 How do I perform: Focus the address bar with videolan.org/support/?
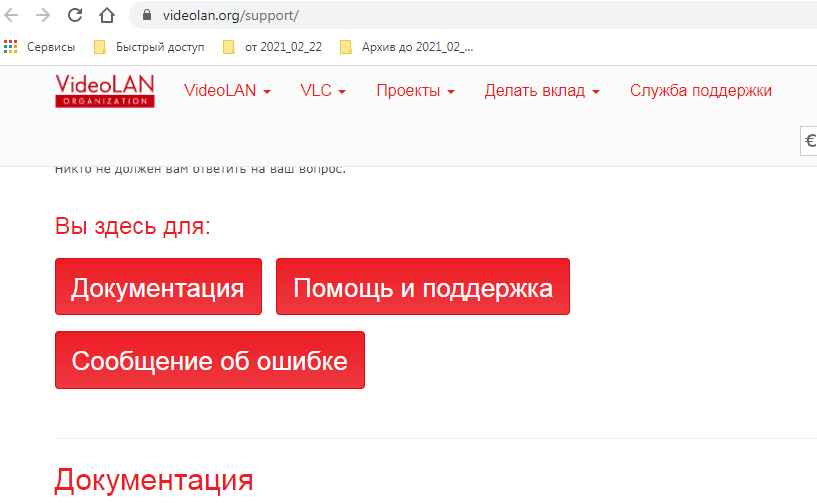coord(473,16)
